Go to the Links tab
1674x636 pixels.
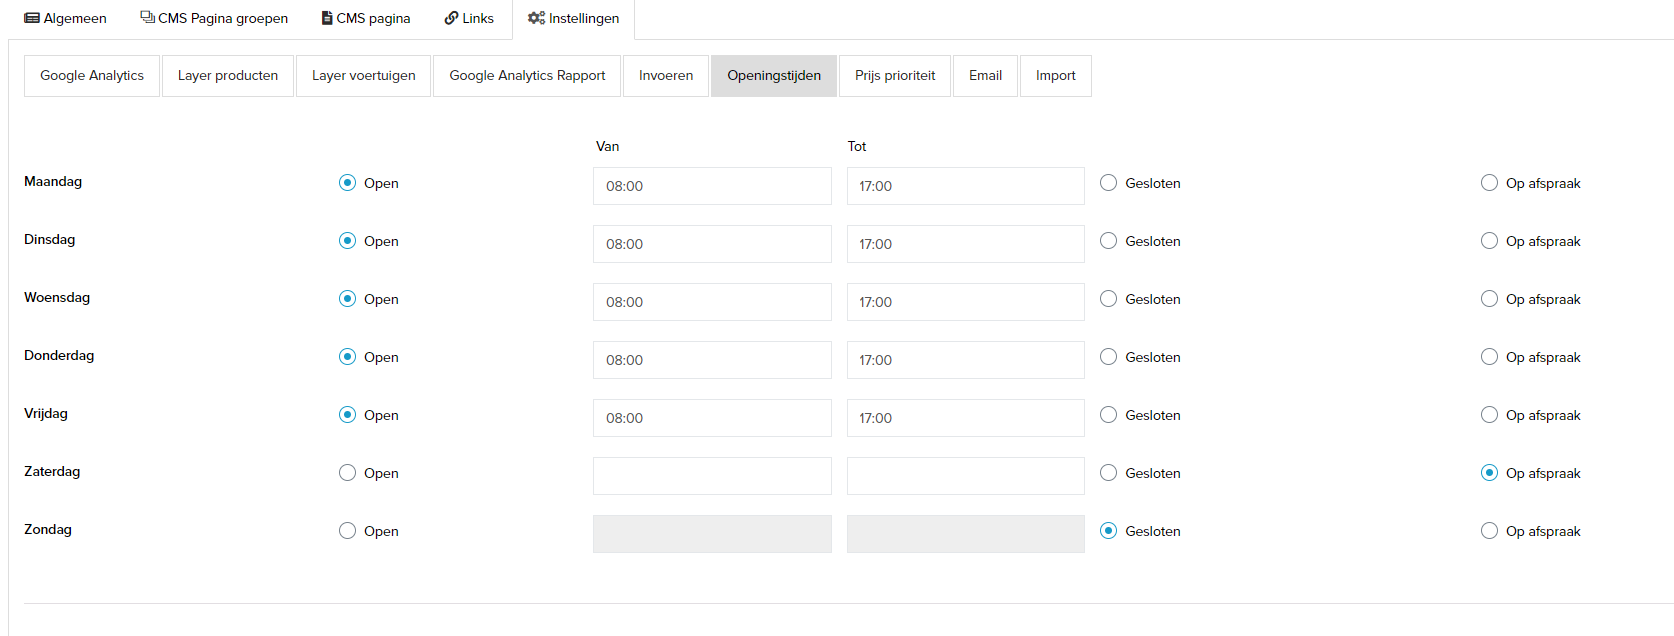[x=469, y=18]
